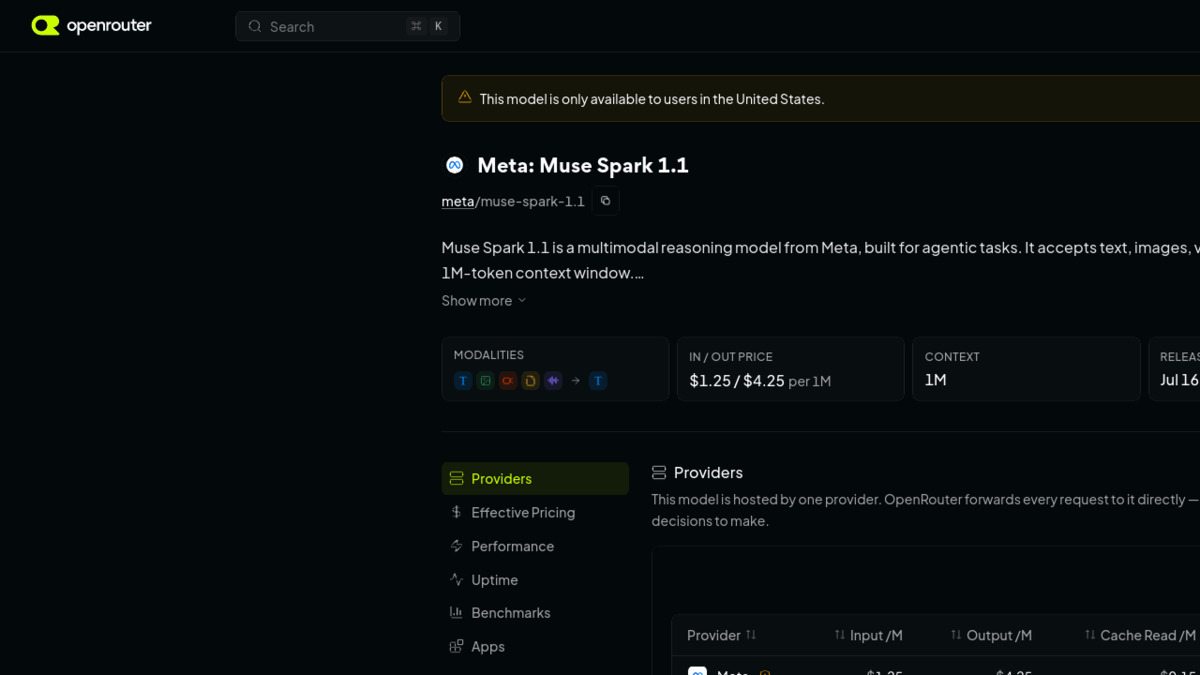
Task: Switch to the Uptime section
Action: point(535,580)
